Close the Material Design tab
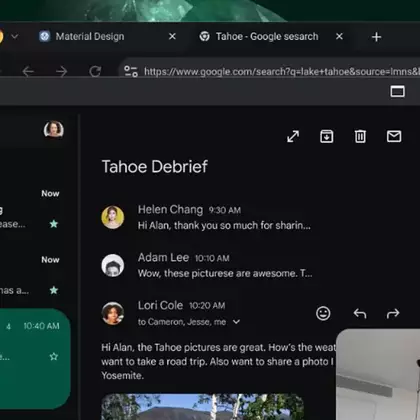This screenshot has height=420, width=420. pos(172,36)
